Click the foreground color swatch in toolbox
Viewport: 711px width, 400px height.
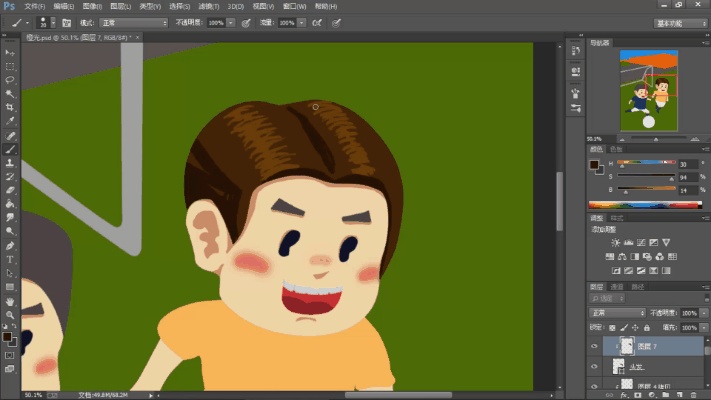point(7,337)
